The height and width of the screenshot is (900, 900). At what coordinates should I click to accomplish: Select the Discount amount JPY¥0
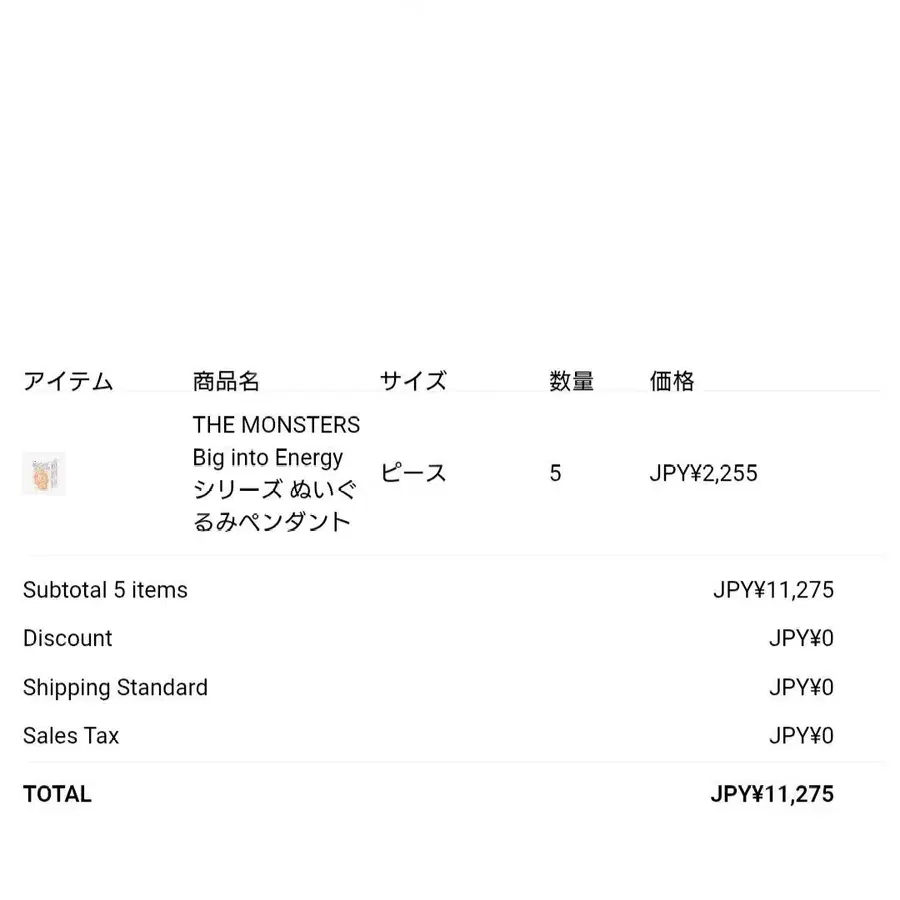pyautogui.click(x=801, y=638)
